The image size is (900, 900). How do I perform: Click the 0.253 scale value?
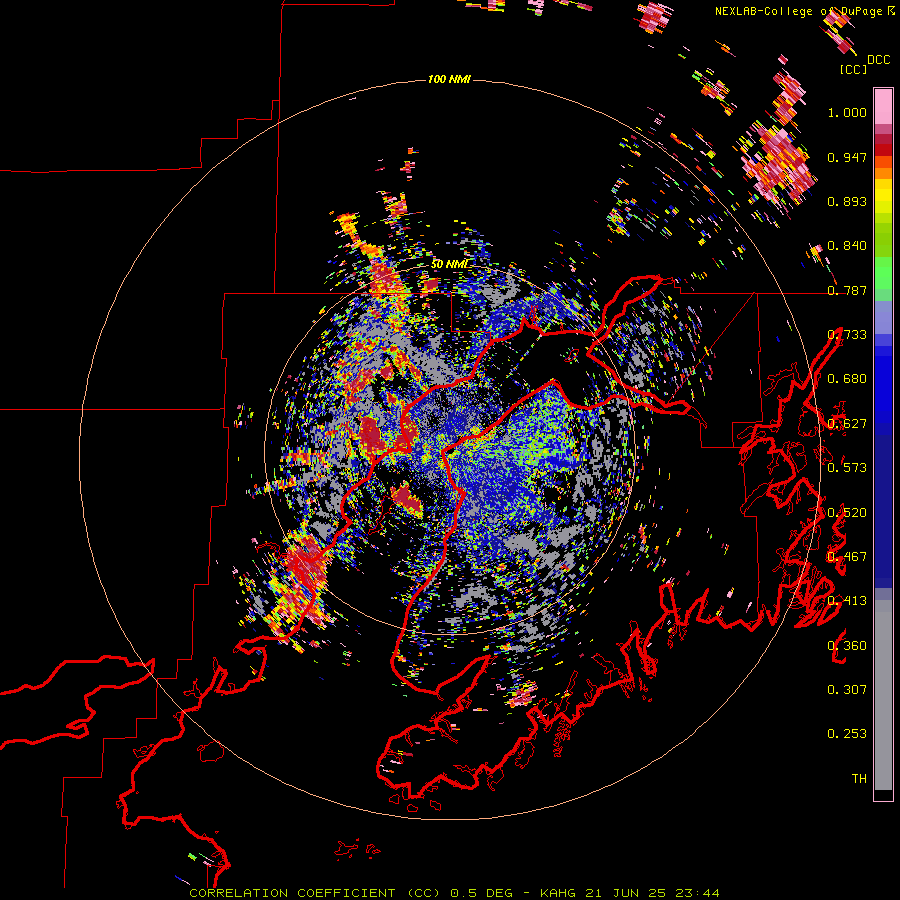[847, 734]
